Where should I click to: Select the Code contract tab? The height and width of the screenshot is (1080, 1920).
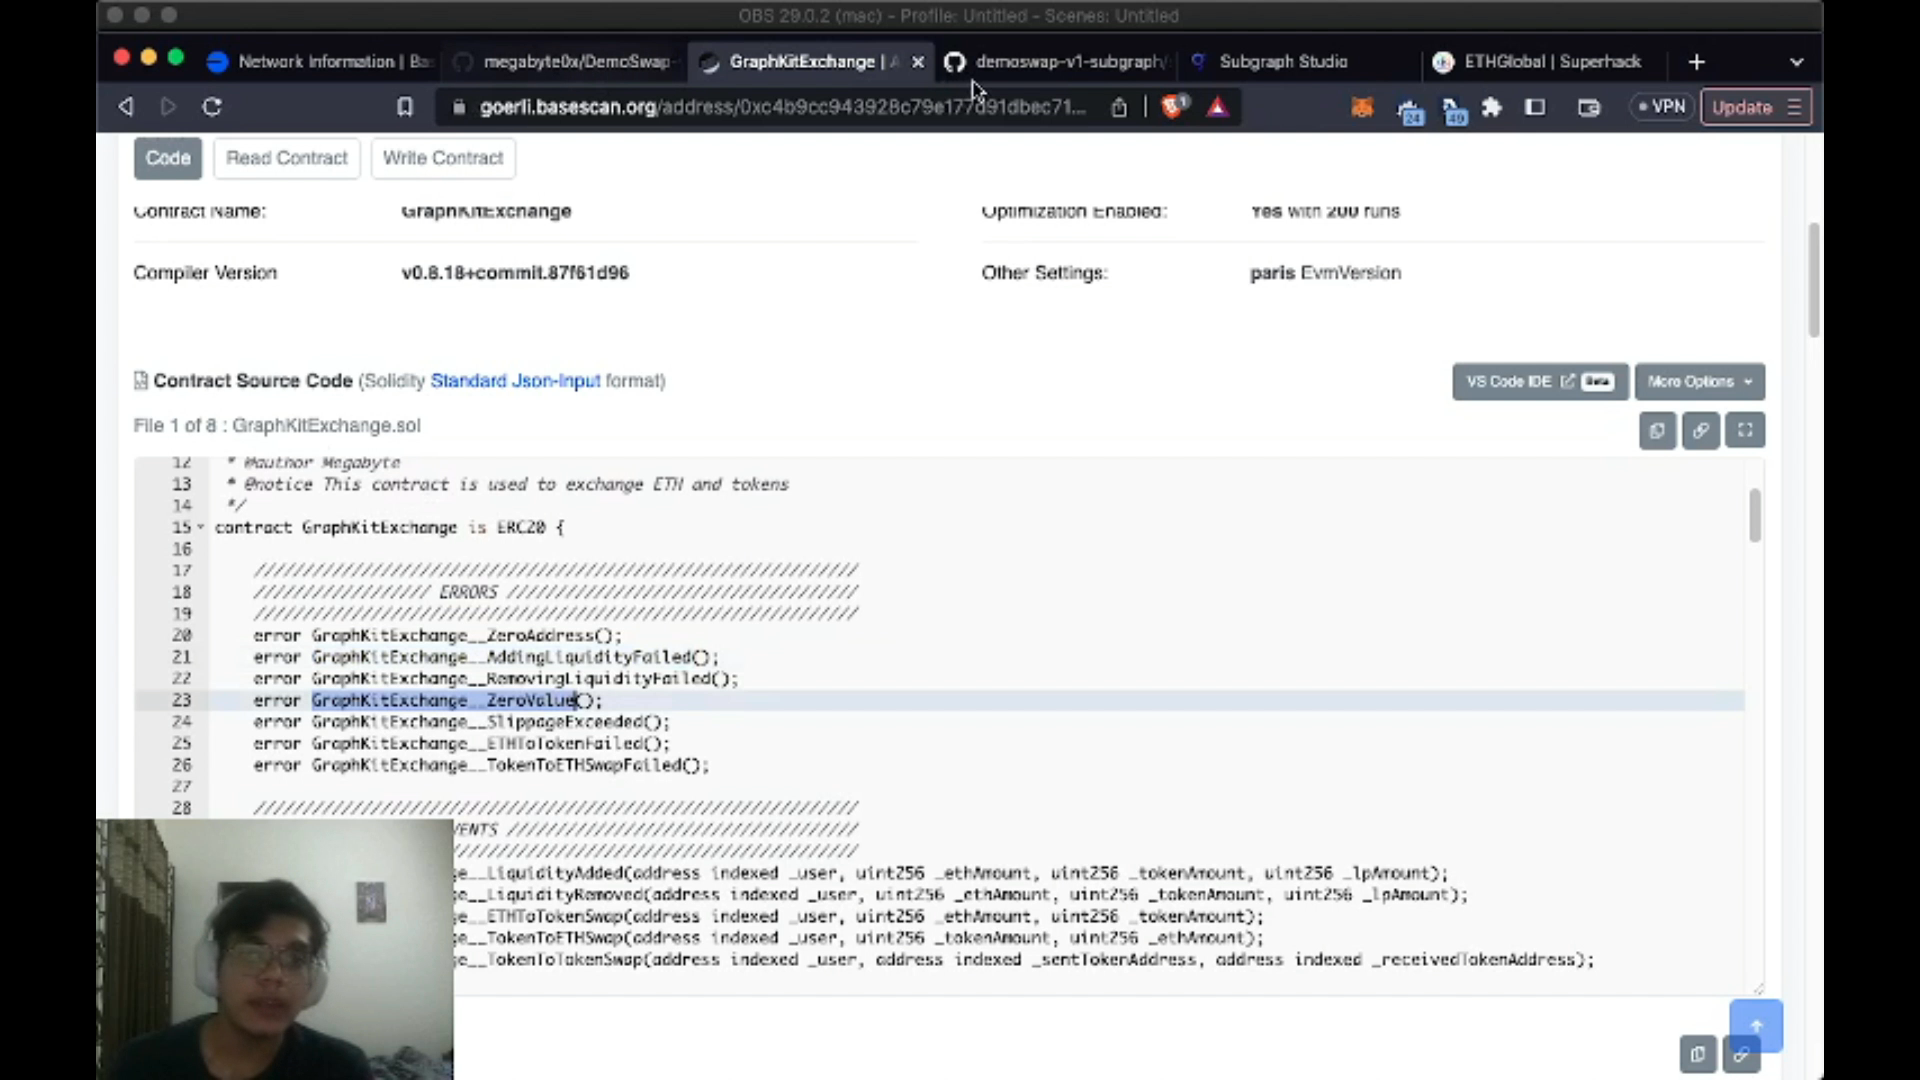click(x=168, y=158)
